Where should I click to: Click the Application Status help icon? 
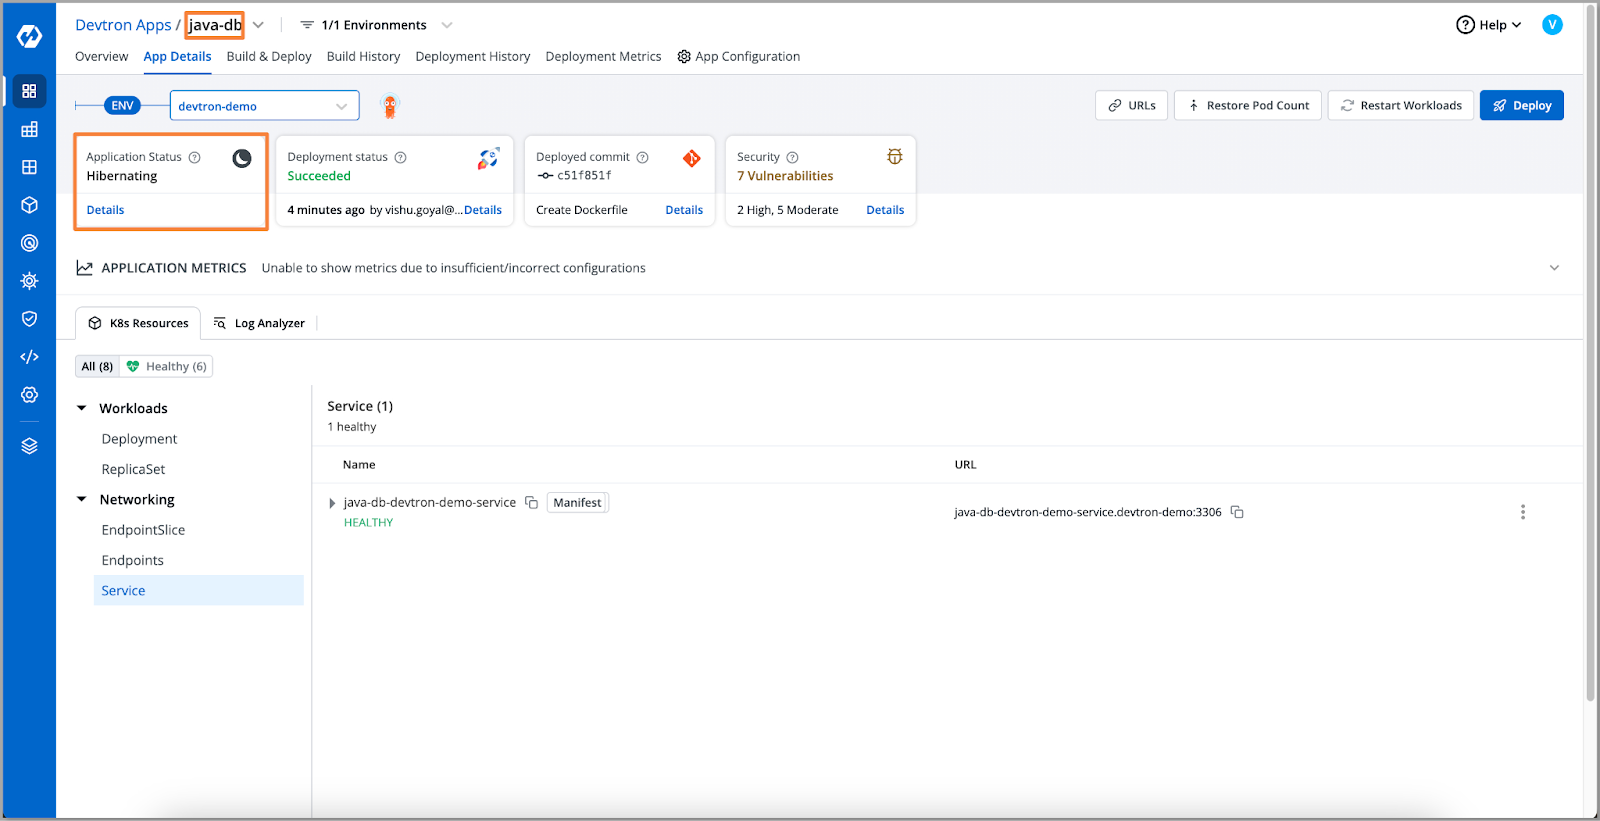tap(195, 157)
